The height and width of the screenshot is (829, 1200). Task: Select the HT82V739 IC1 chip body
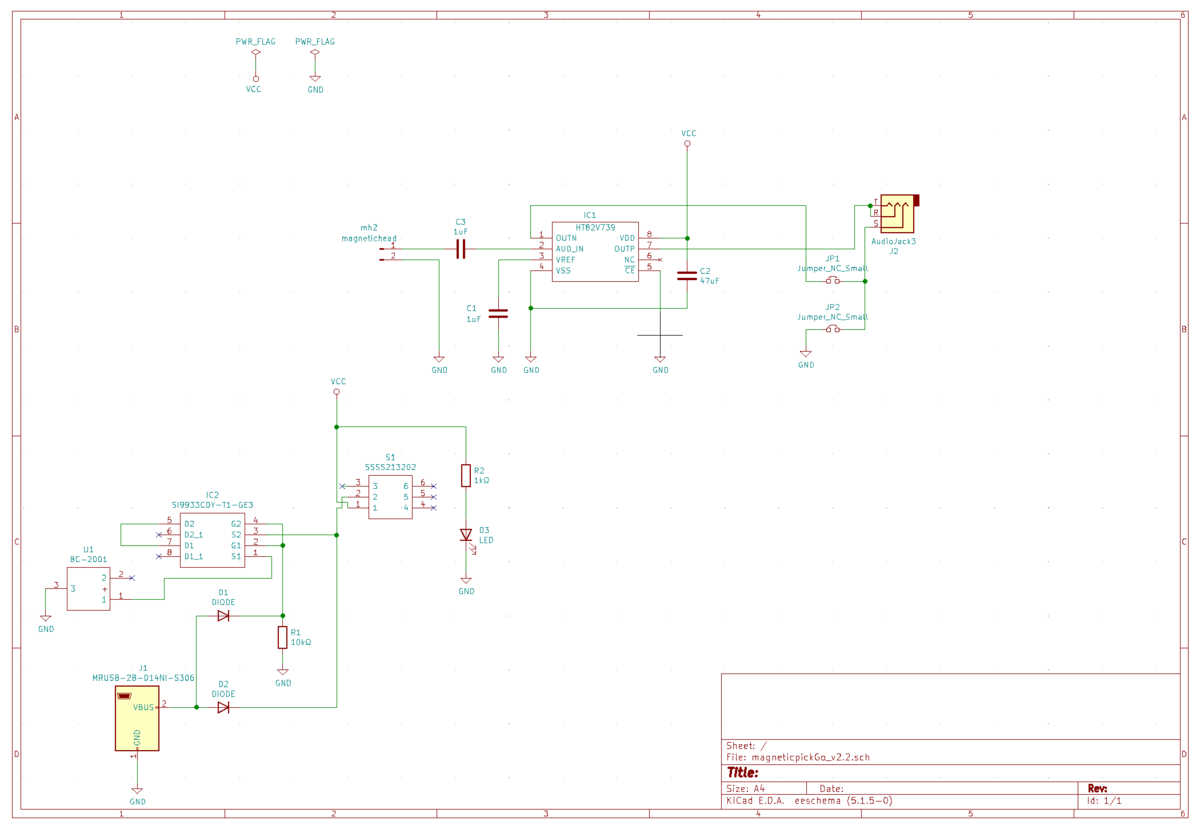click(x=595, y=252)
